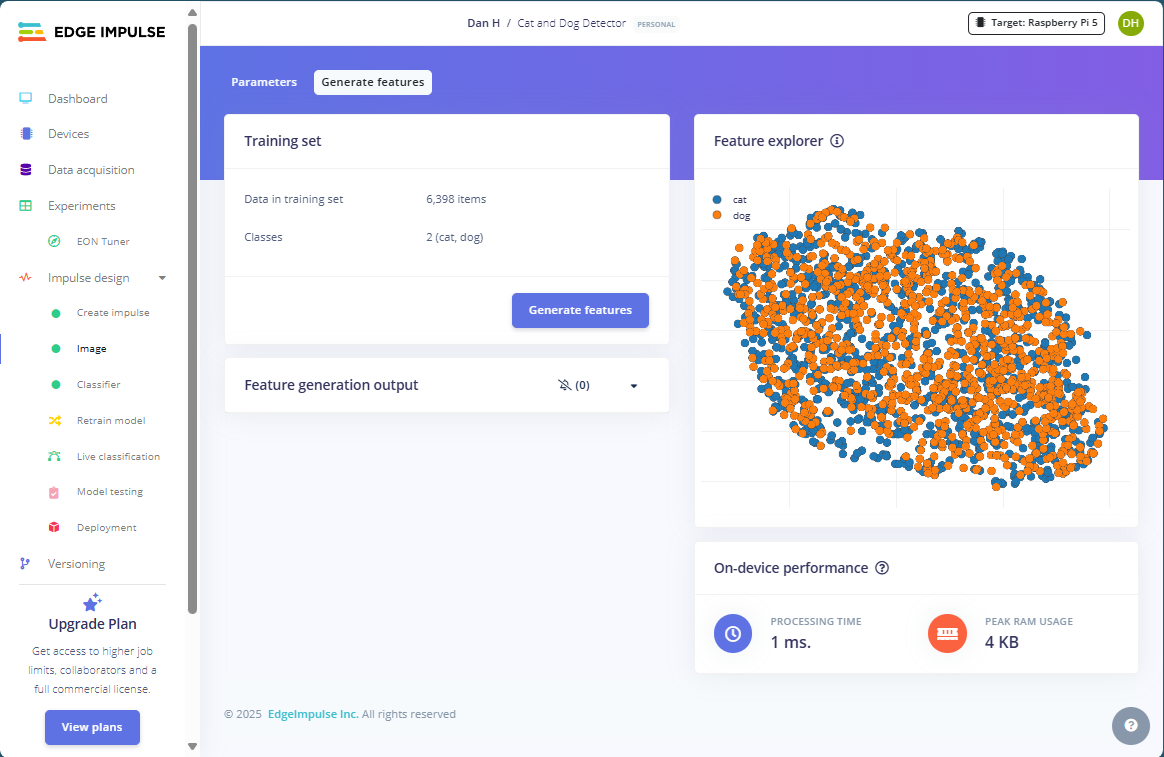Click the sidebar scroll down arrow
Image resolution: width=1164 pixels, height=757 pixels.
(192, 746)
